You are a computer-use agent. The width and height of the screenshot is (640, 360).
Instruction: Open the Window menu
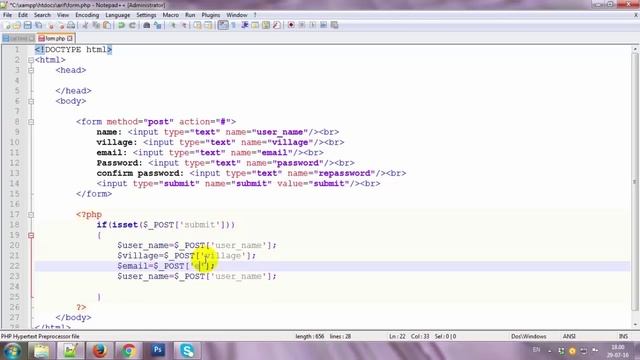(237, 15)
